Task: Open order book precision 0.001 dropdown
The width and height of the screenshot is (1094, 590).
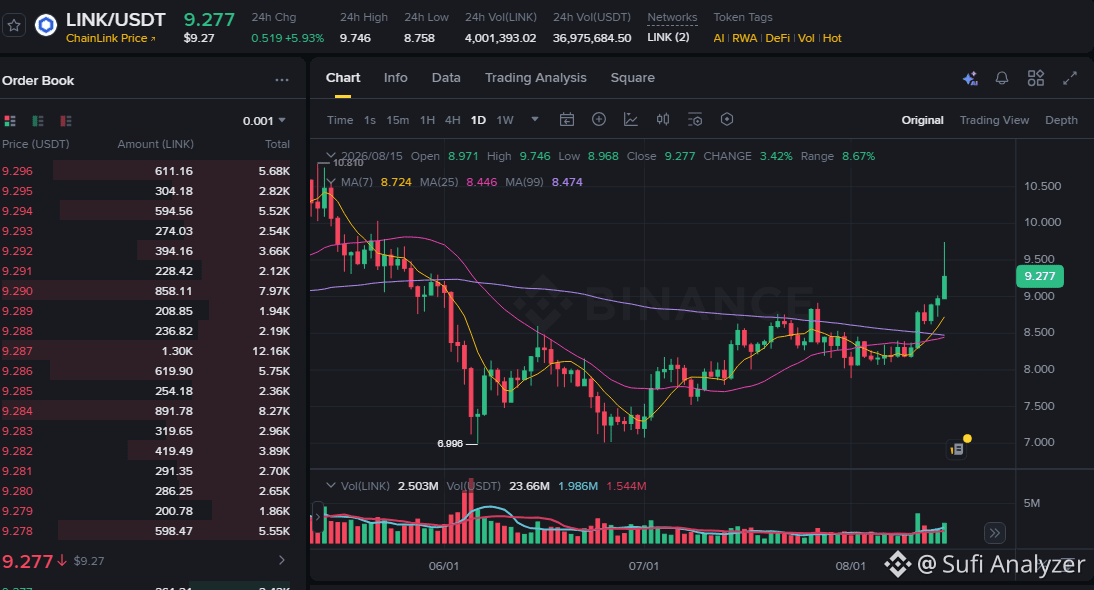Action: click(264, 121)
